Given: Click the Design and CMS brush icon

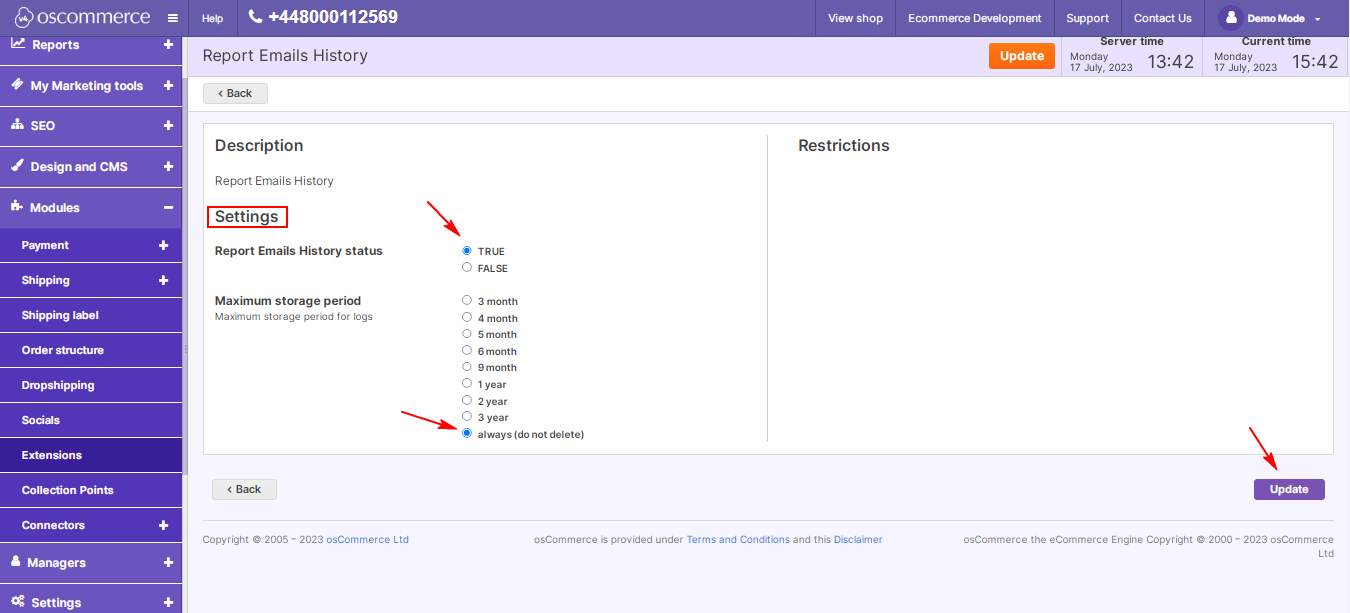Looking at the screenshot, I should click(x=16, y=166).
